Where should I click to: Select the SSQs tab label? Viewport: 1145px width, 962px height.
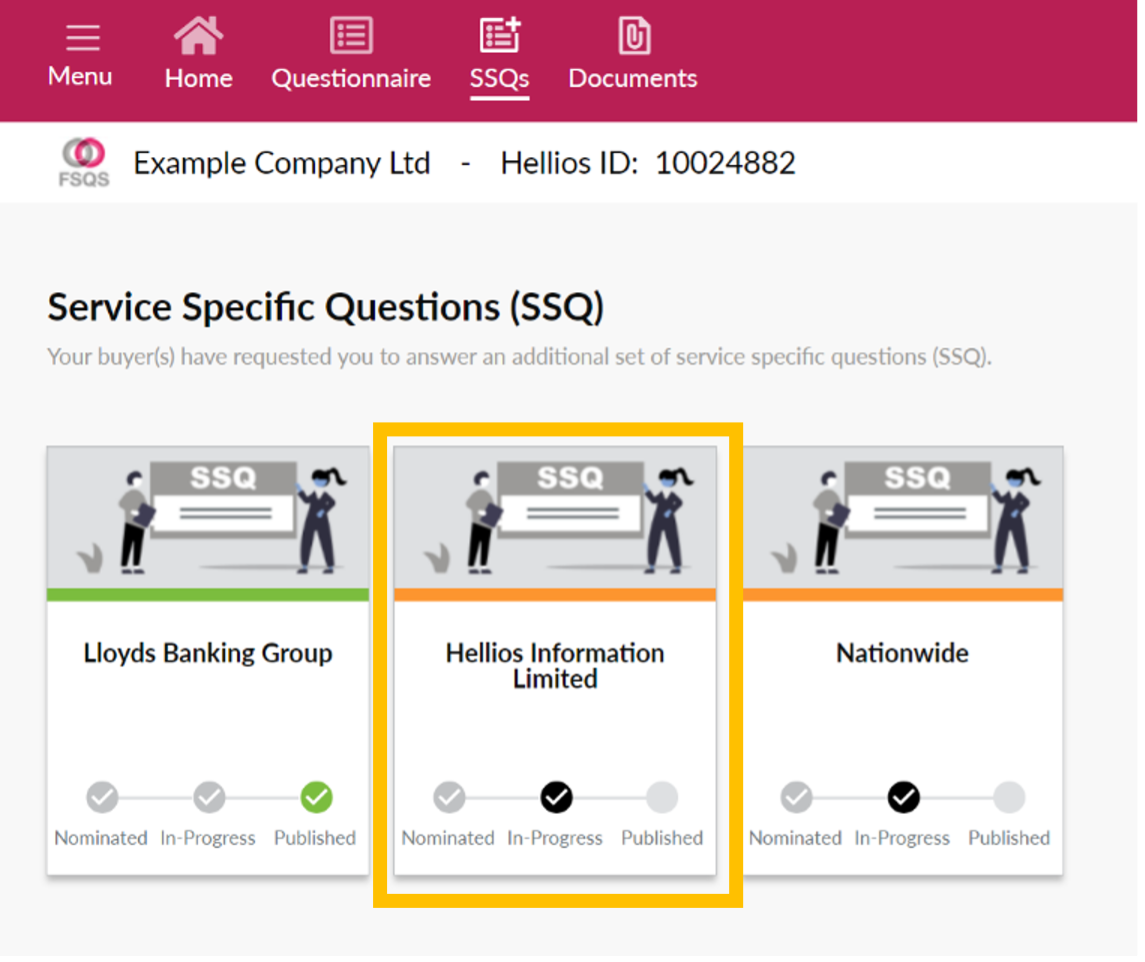tap(499, 78)
